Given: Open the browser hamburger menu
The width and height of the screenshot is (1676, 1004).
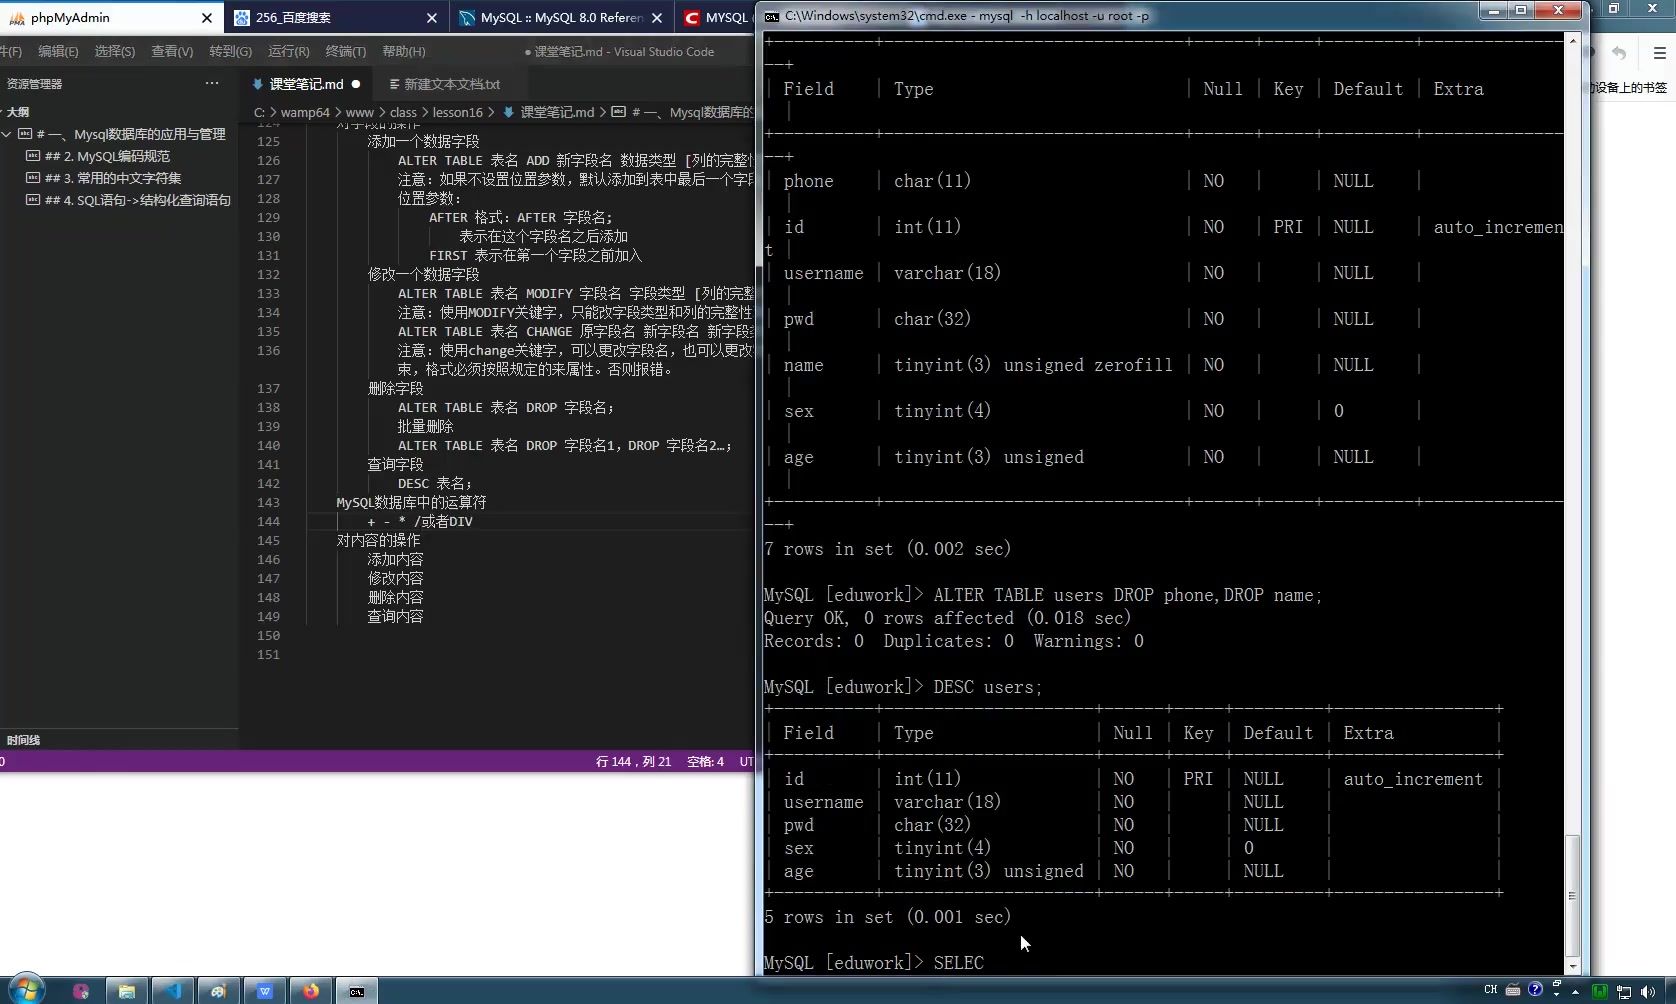Looking at the screenshot, I should pyautogui.click(x=1659, y=53).
